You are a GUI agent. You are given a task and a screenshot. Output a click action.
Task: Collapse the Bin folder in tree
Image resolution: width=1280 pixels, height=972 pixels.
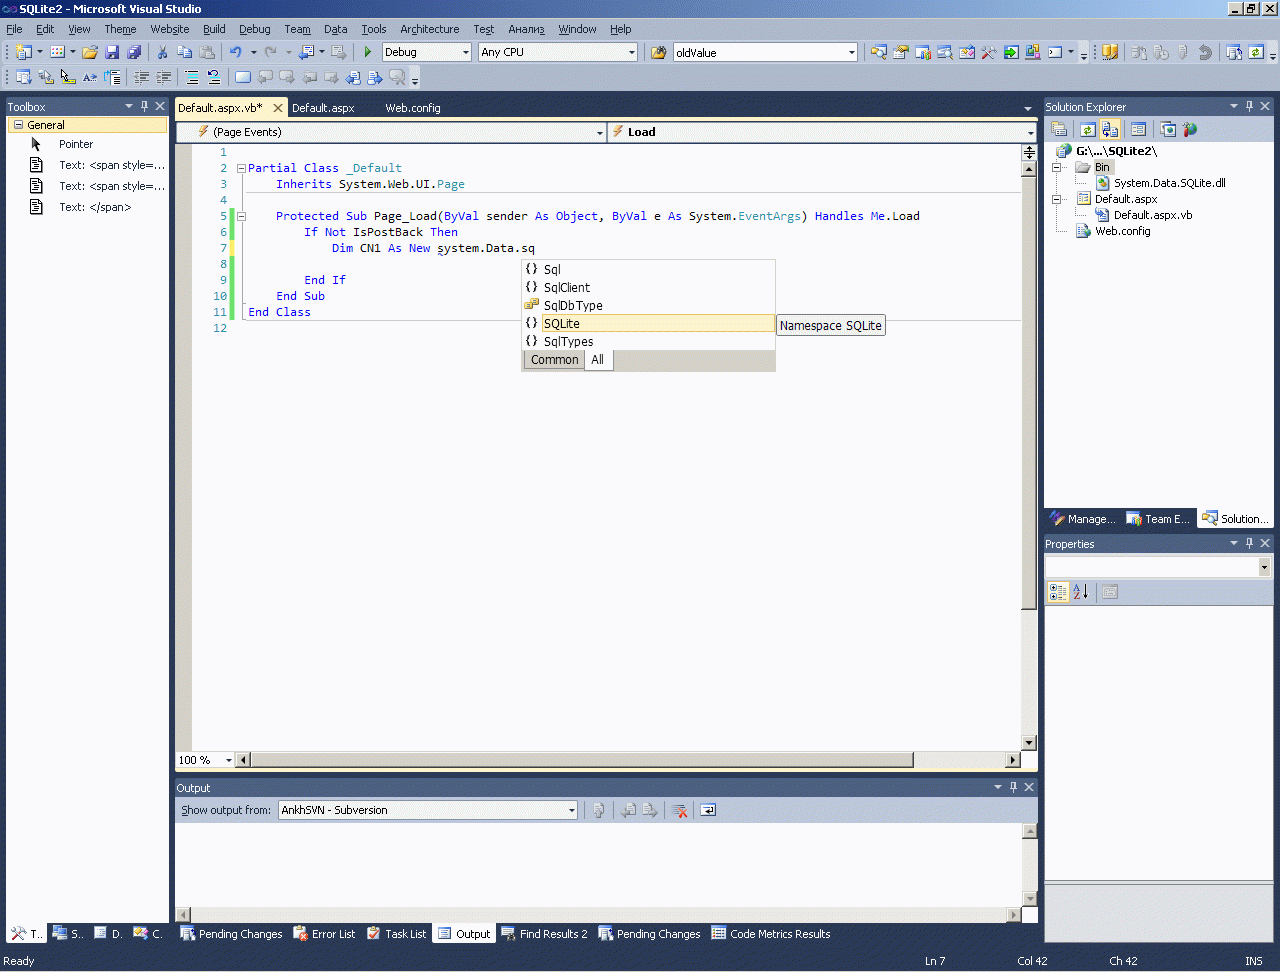coord(1057,167)
